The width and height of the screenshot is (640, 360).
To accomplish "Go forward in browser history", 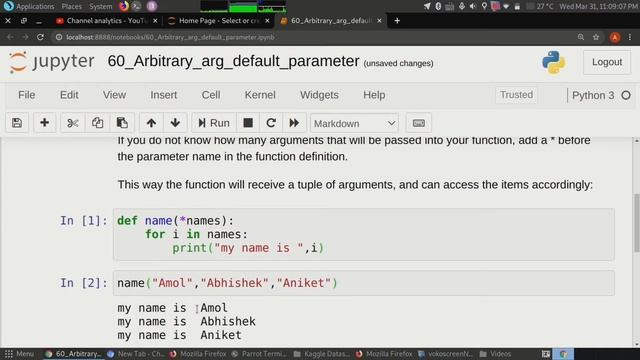I will tap(25, 37).
